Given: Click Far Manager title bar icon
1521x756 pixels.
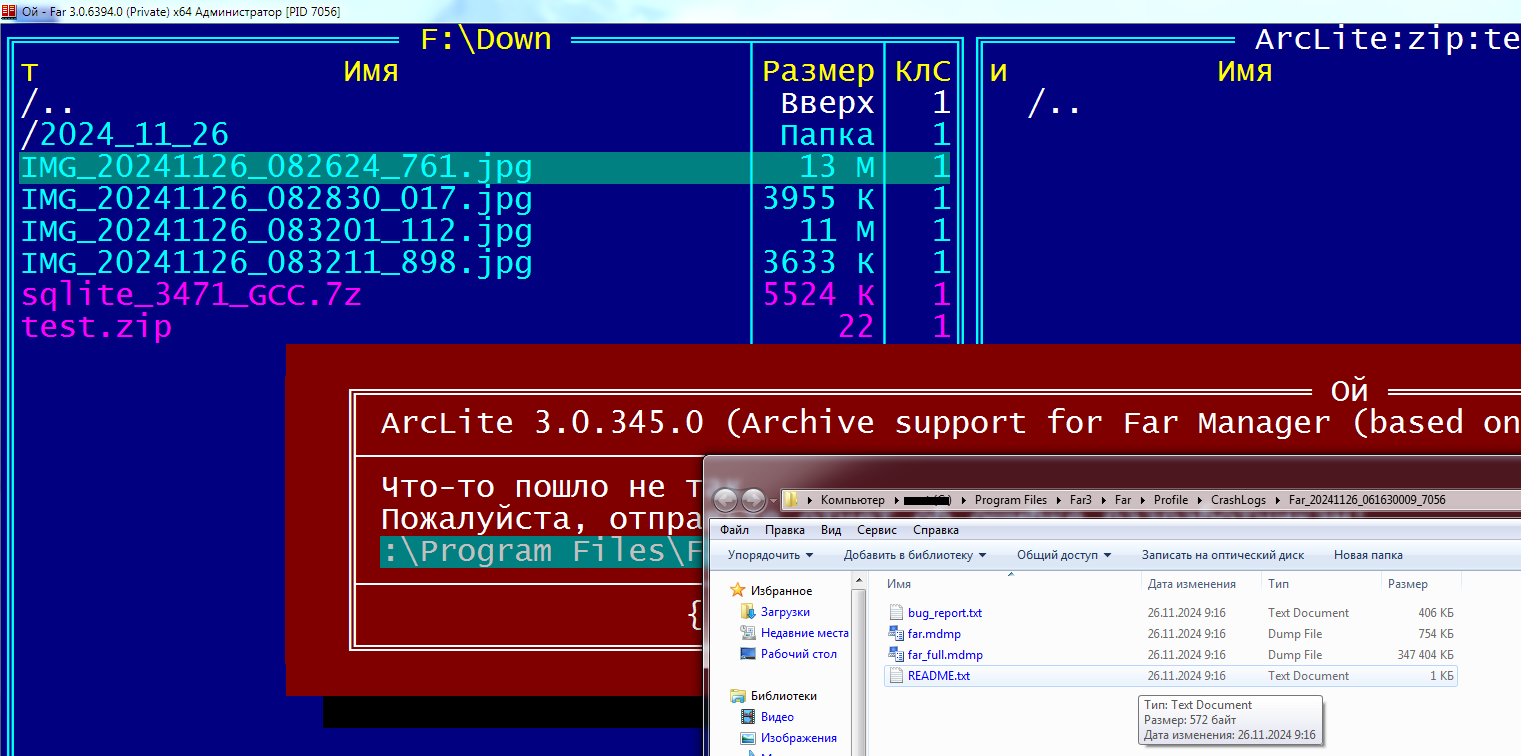Looking at the screenshot, I should click(9, 11).
